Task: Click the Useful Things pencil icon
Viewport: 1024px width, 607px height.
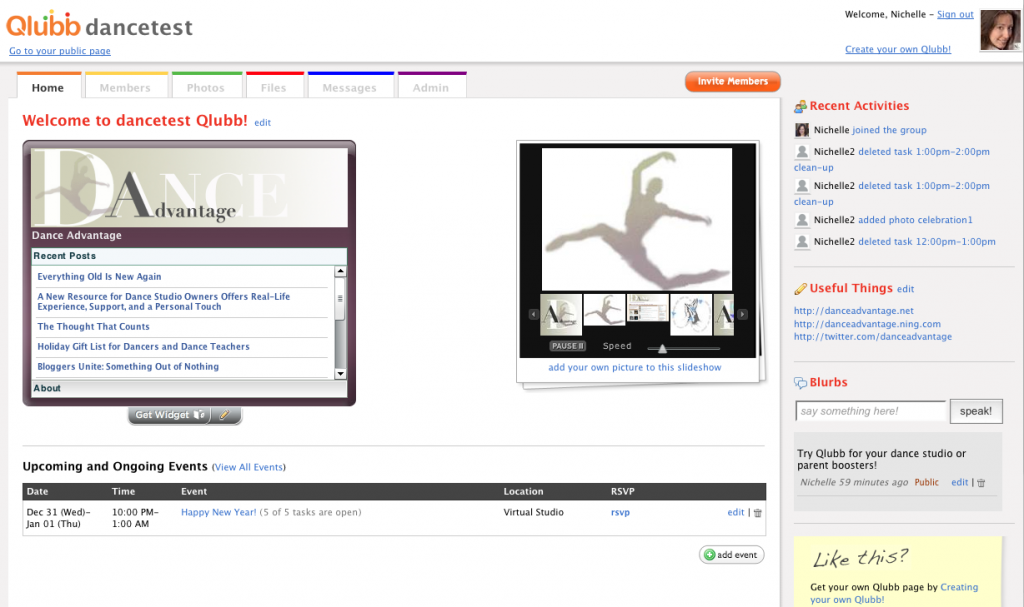Action: point(800,289)
